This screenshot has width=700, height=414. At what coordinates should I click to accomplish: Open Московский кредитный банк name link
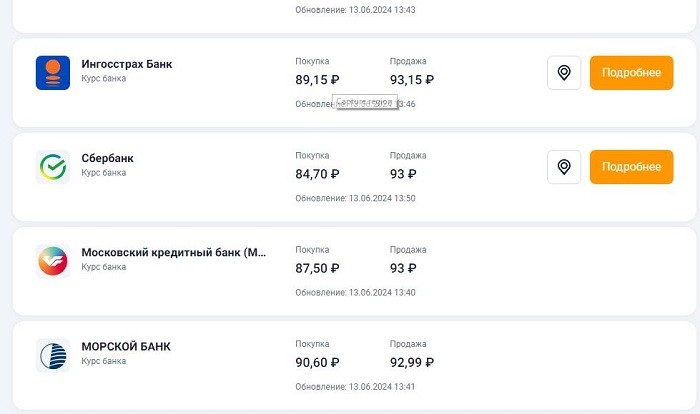click(x=174, y=253)
